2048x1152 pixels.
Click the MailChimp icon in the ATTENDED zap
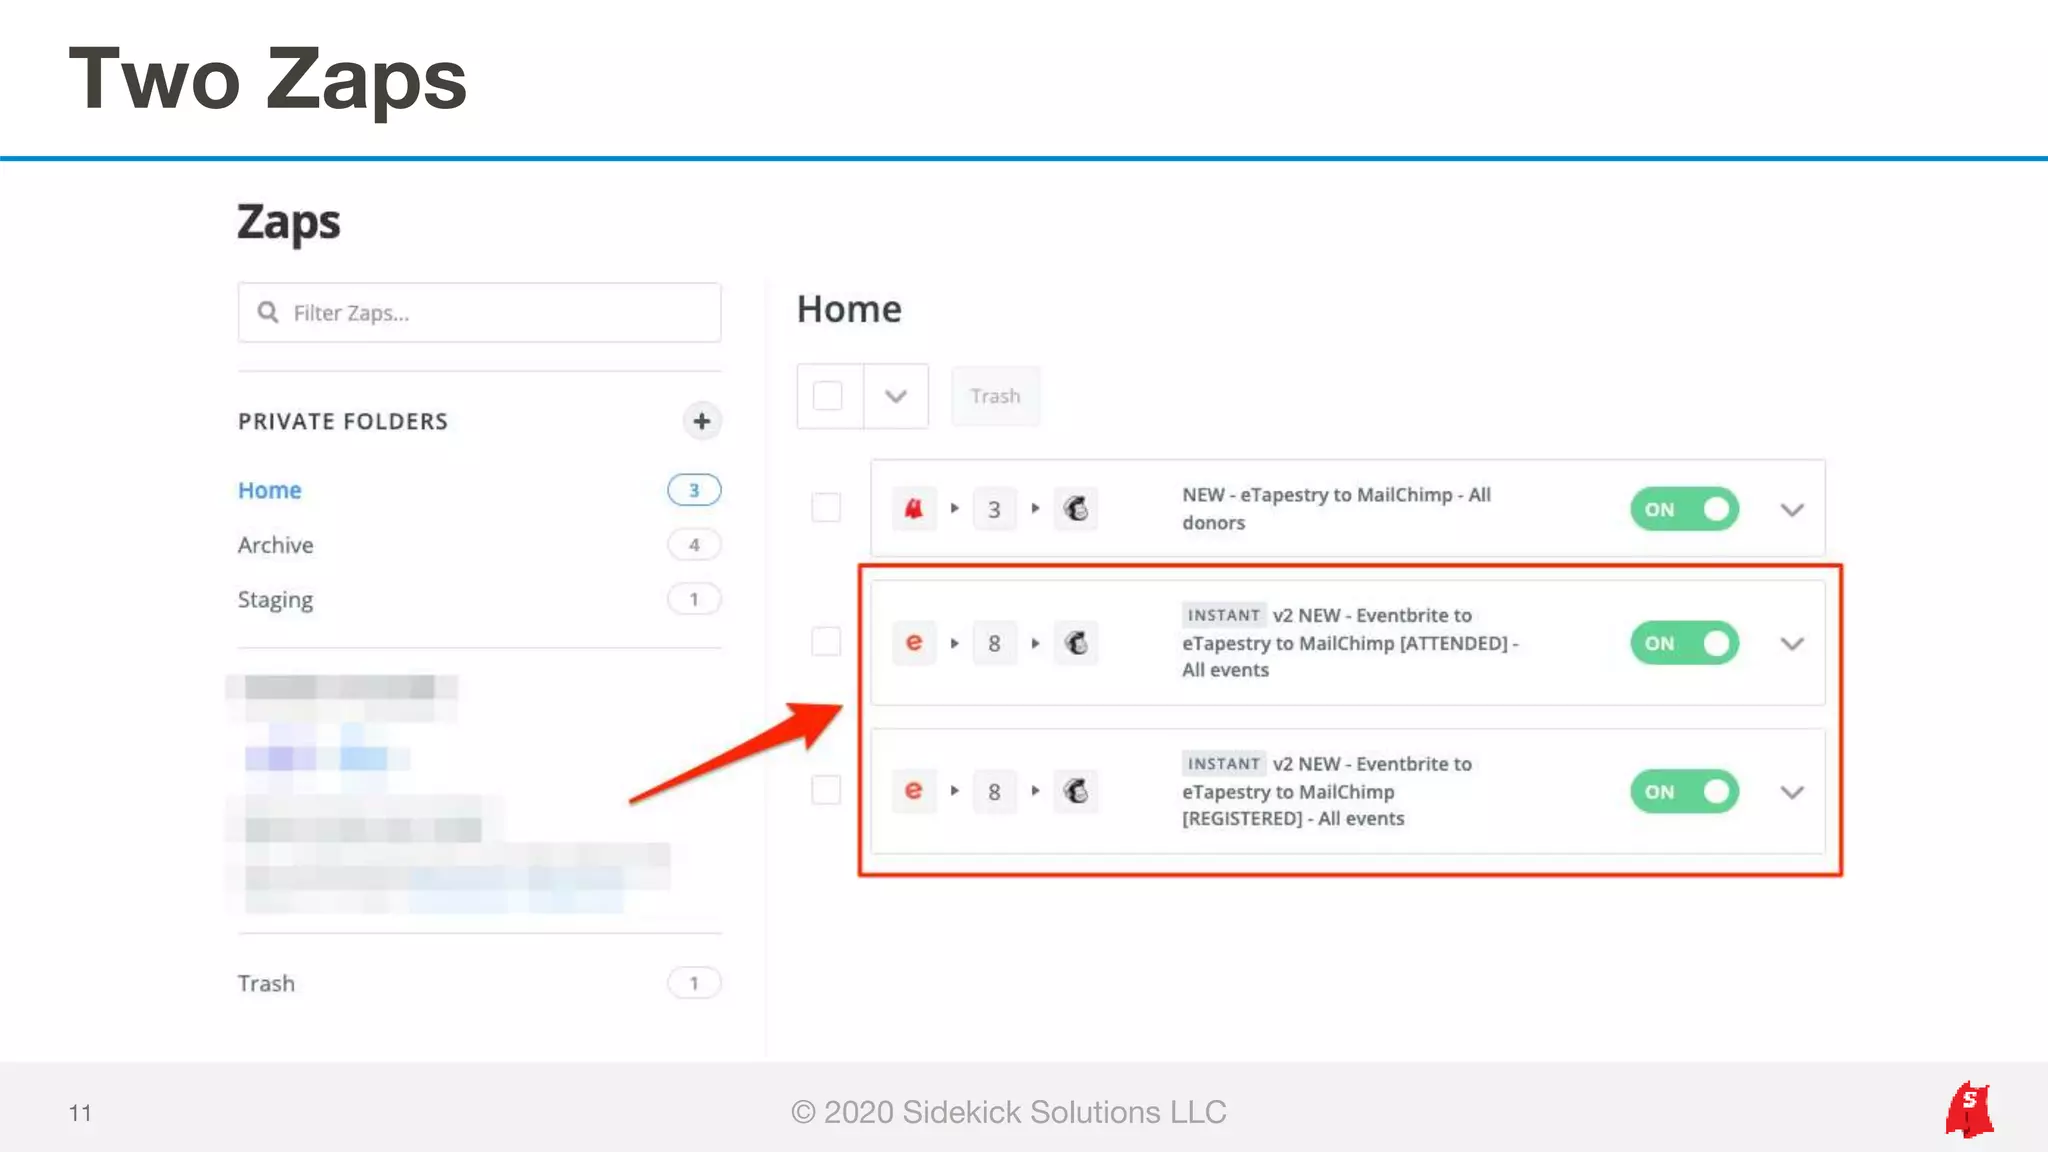point(1076,643)
